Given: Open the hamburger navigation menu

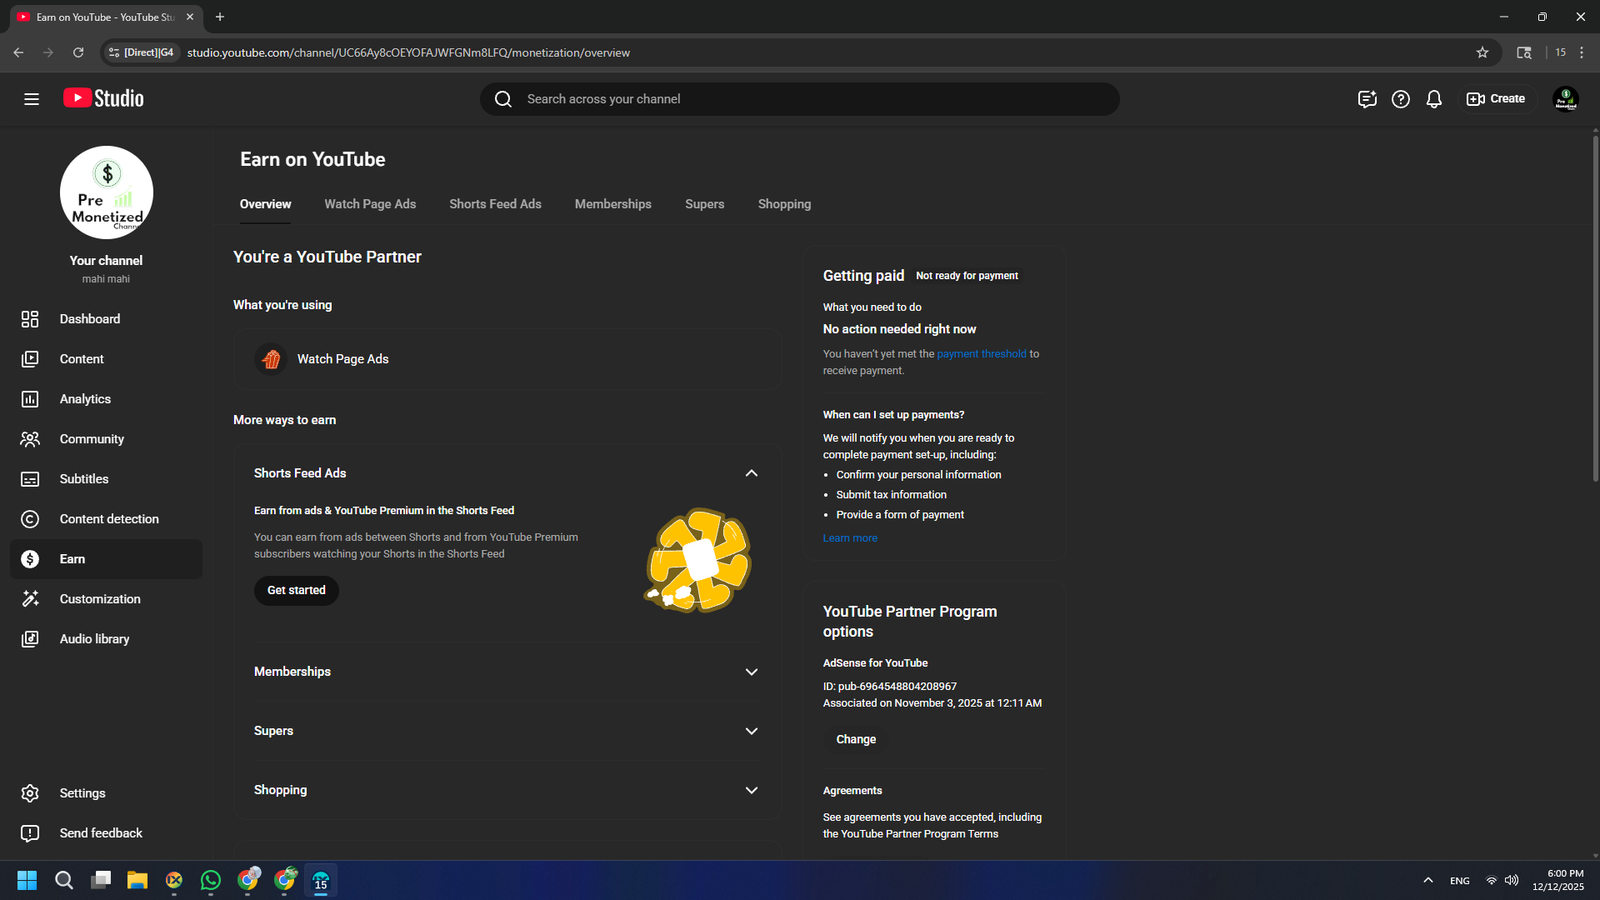Looking at the screenshot, I should pos(31,99).
